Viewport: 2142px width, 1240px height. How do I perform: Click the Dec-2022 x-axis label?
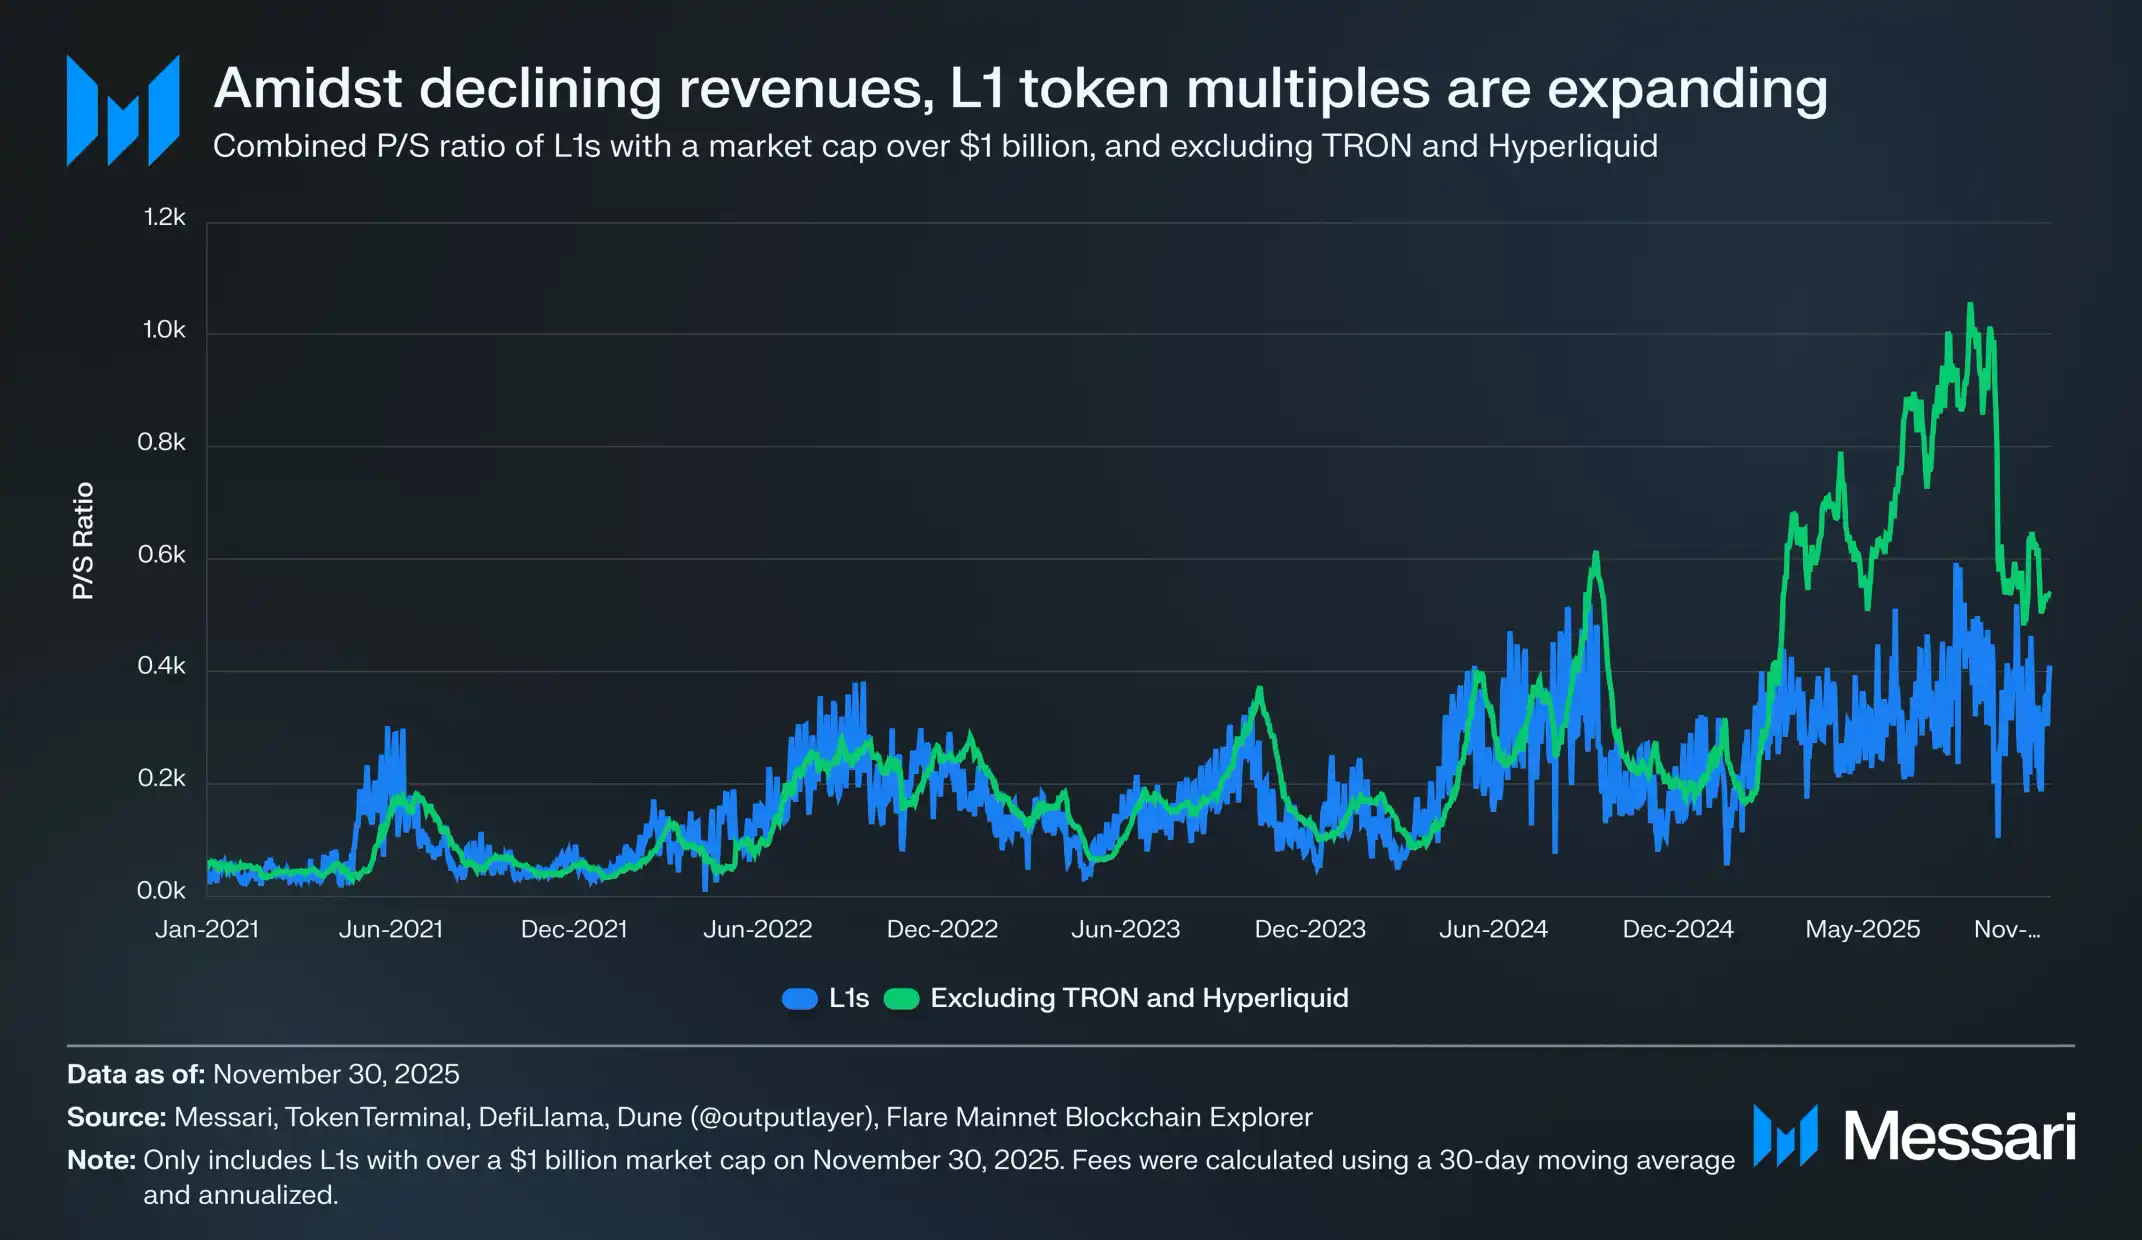point(942,929)
